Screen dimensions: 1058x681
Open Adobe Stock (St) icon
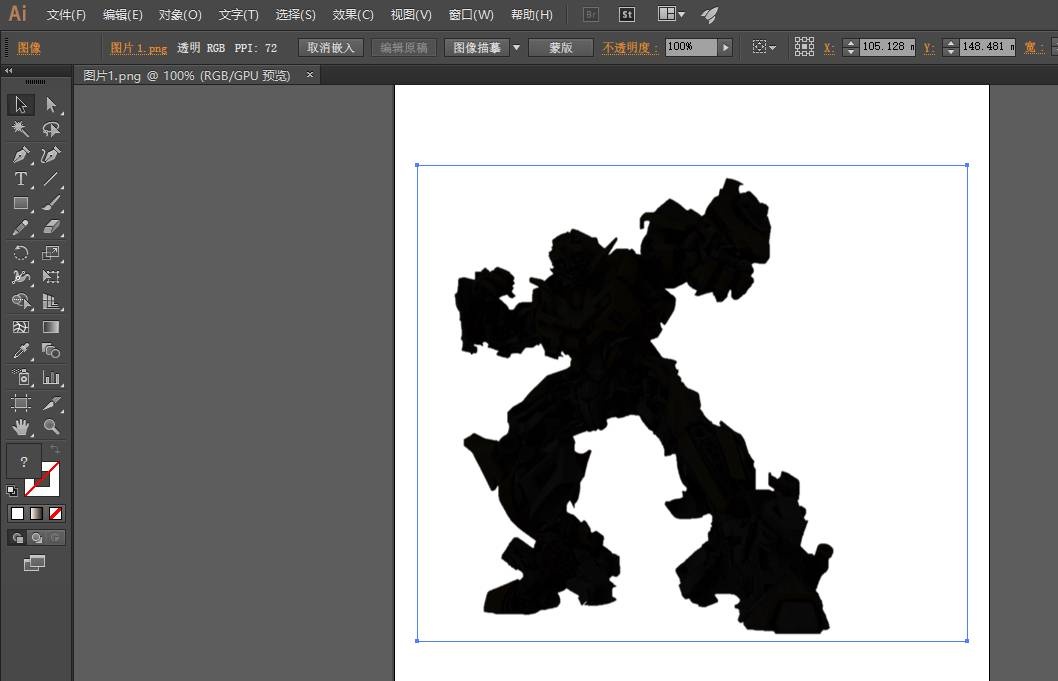[627, 15]
